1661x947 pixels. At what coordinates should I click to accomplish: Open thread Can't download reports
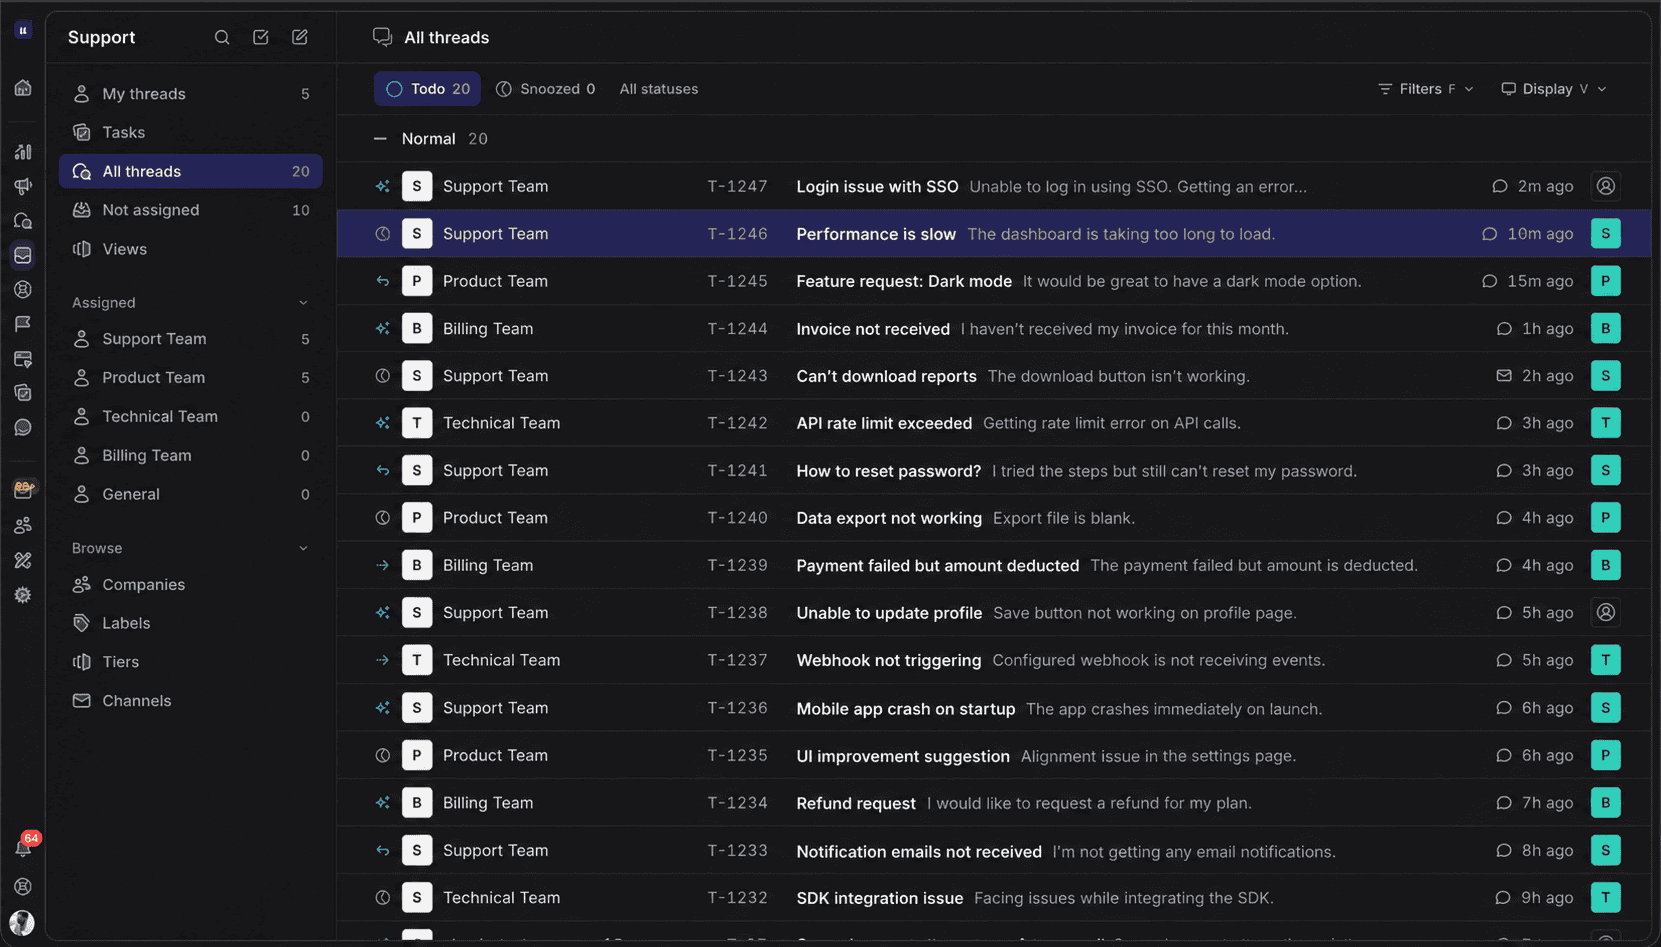click(x=994, y=376)
